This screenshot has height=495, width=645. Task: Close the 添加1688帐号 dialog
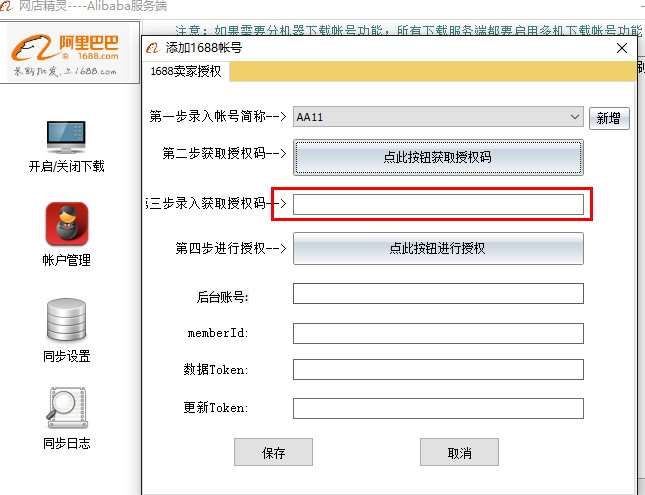pyautogui.click(x=622, y=48)
